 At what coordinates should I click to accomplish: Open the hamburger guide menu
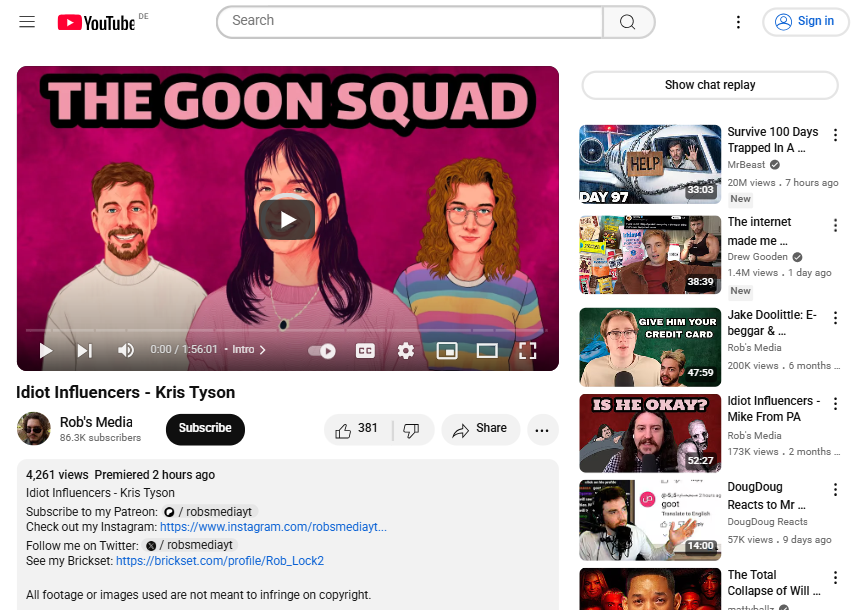(27, 22)
